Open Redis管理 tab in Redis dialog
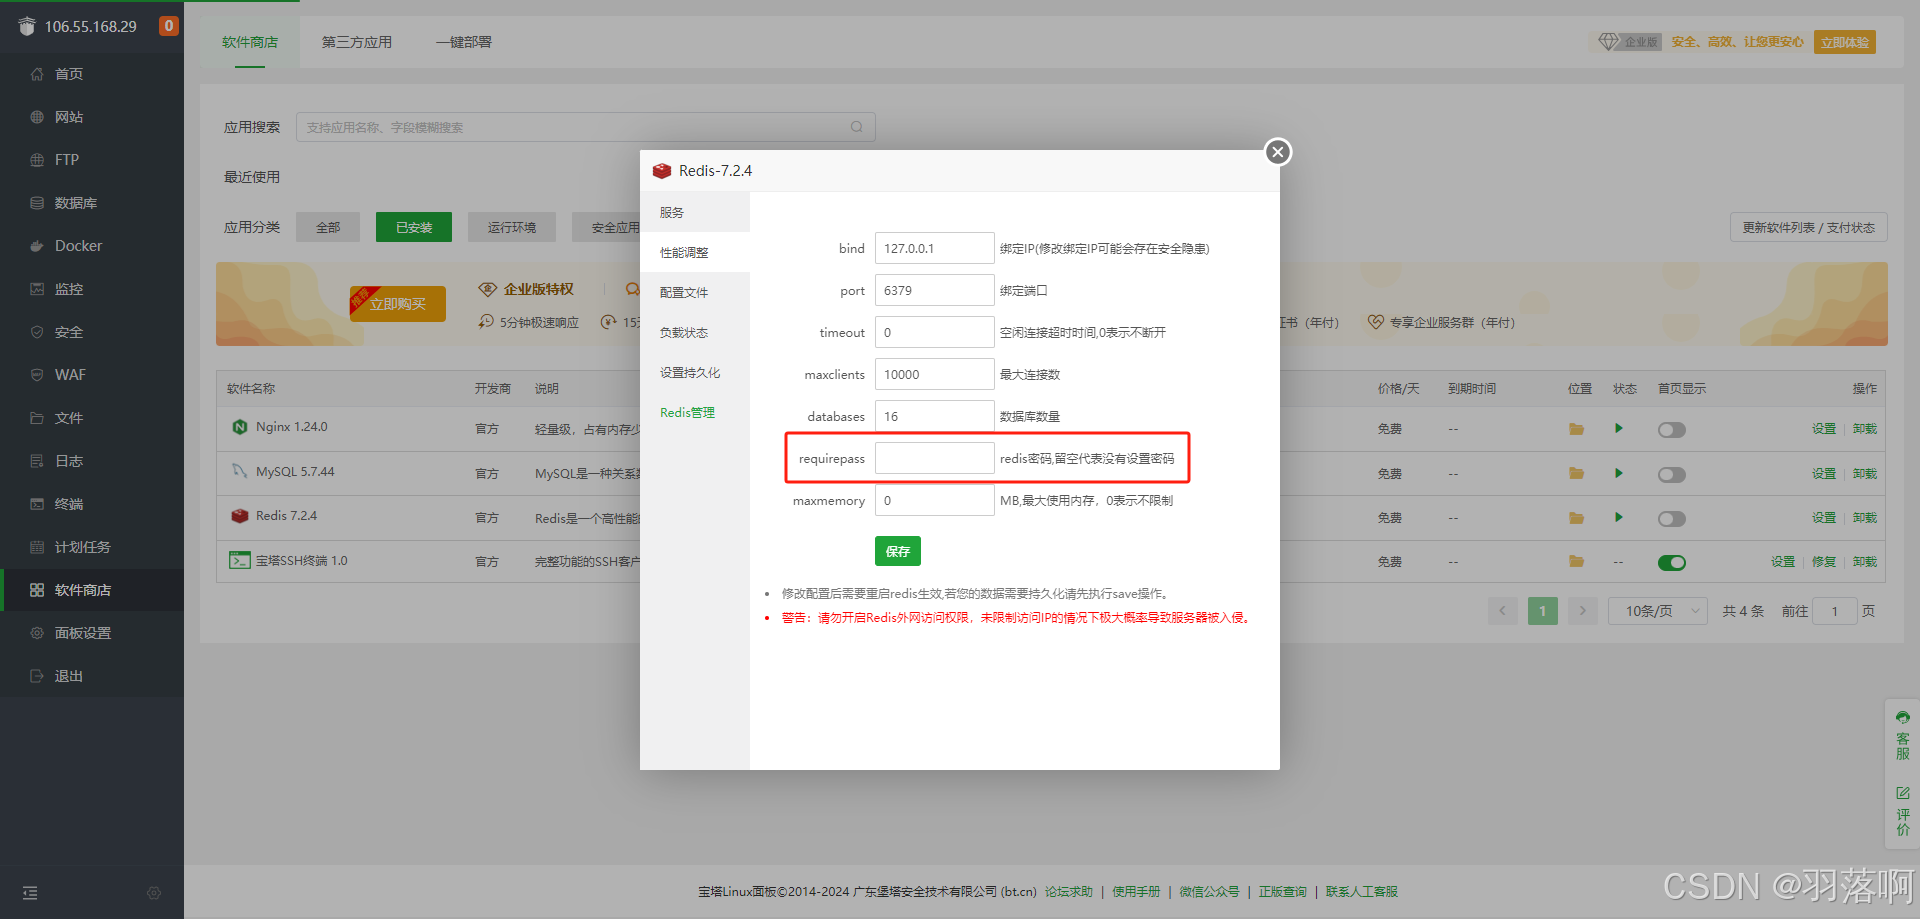 click(695, 412)
